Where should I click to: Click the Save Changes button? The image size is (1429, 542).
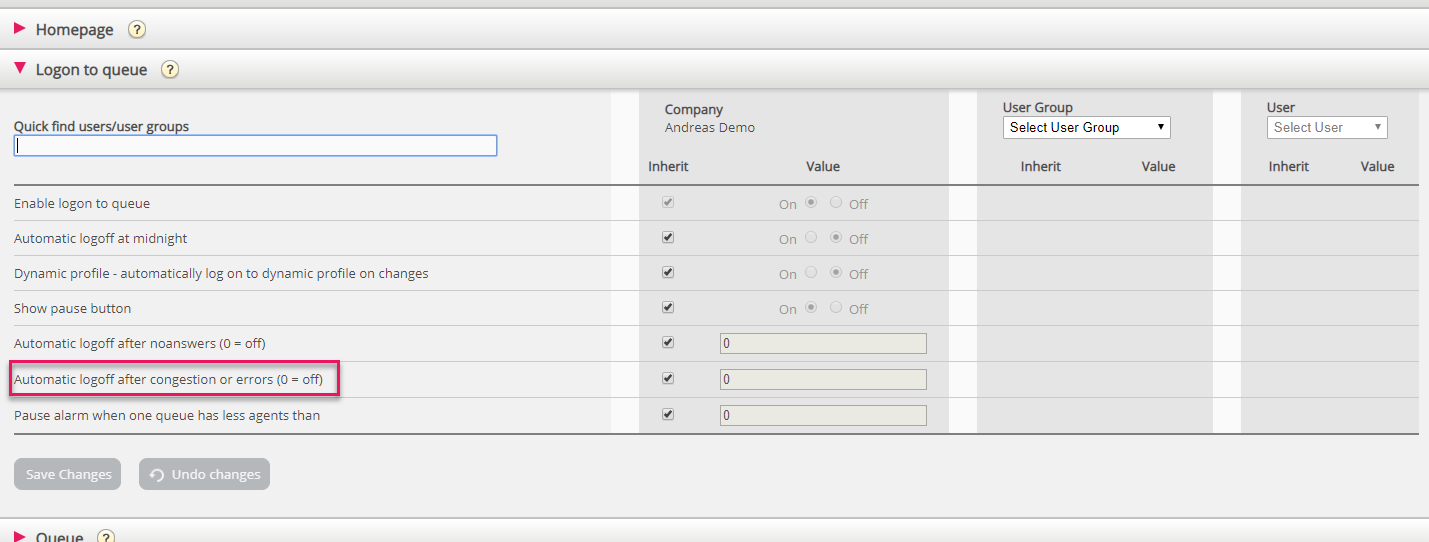[x=67, y=474]
